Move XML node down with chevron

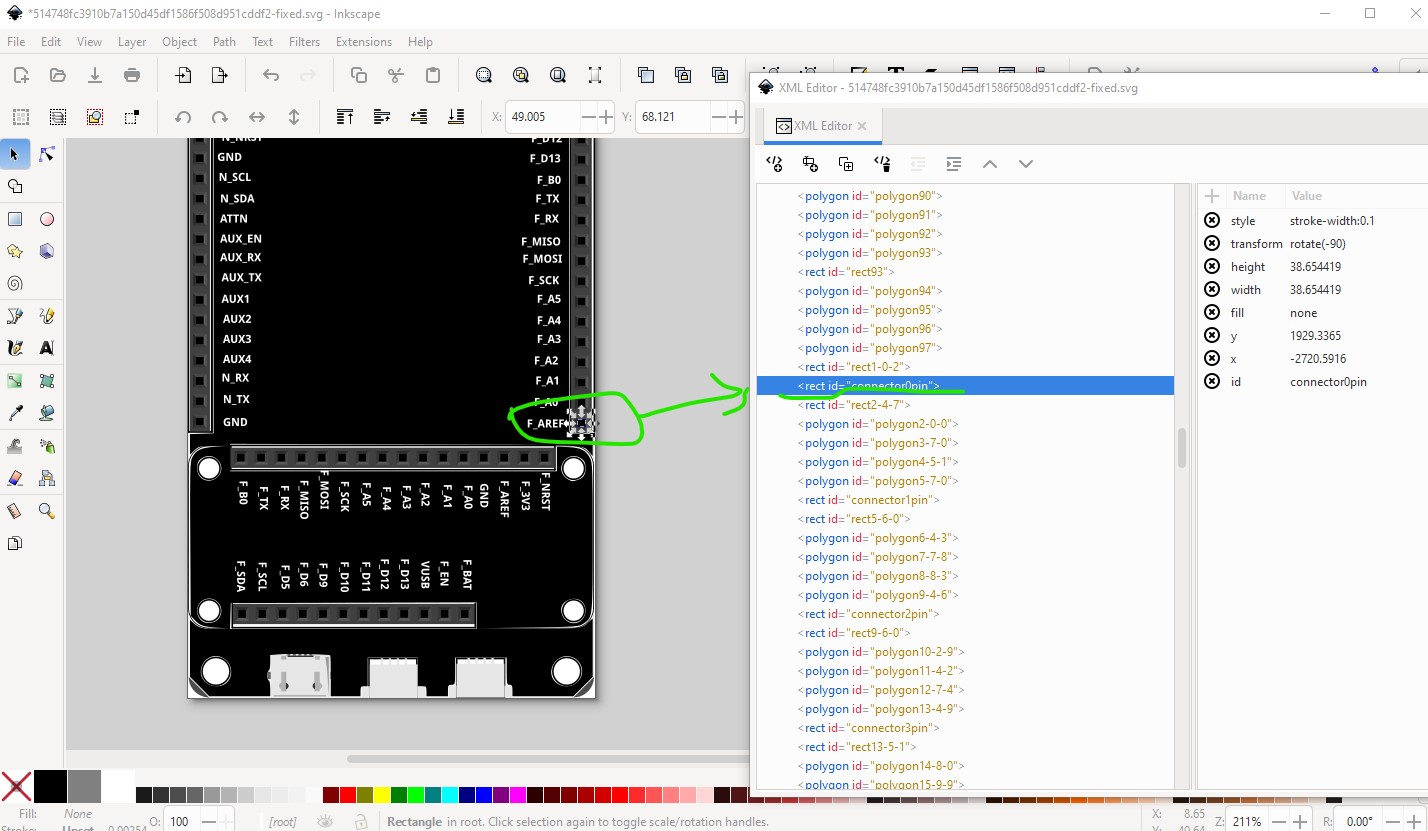1026,164
